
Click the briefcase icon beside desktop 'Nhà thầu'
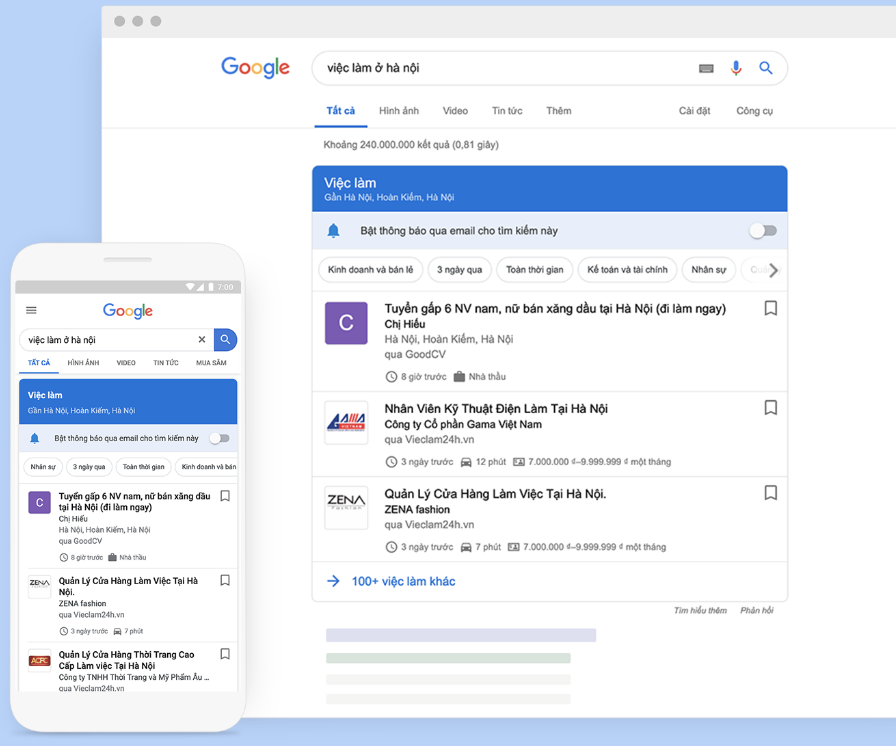[459, 376]
